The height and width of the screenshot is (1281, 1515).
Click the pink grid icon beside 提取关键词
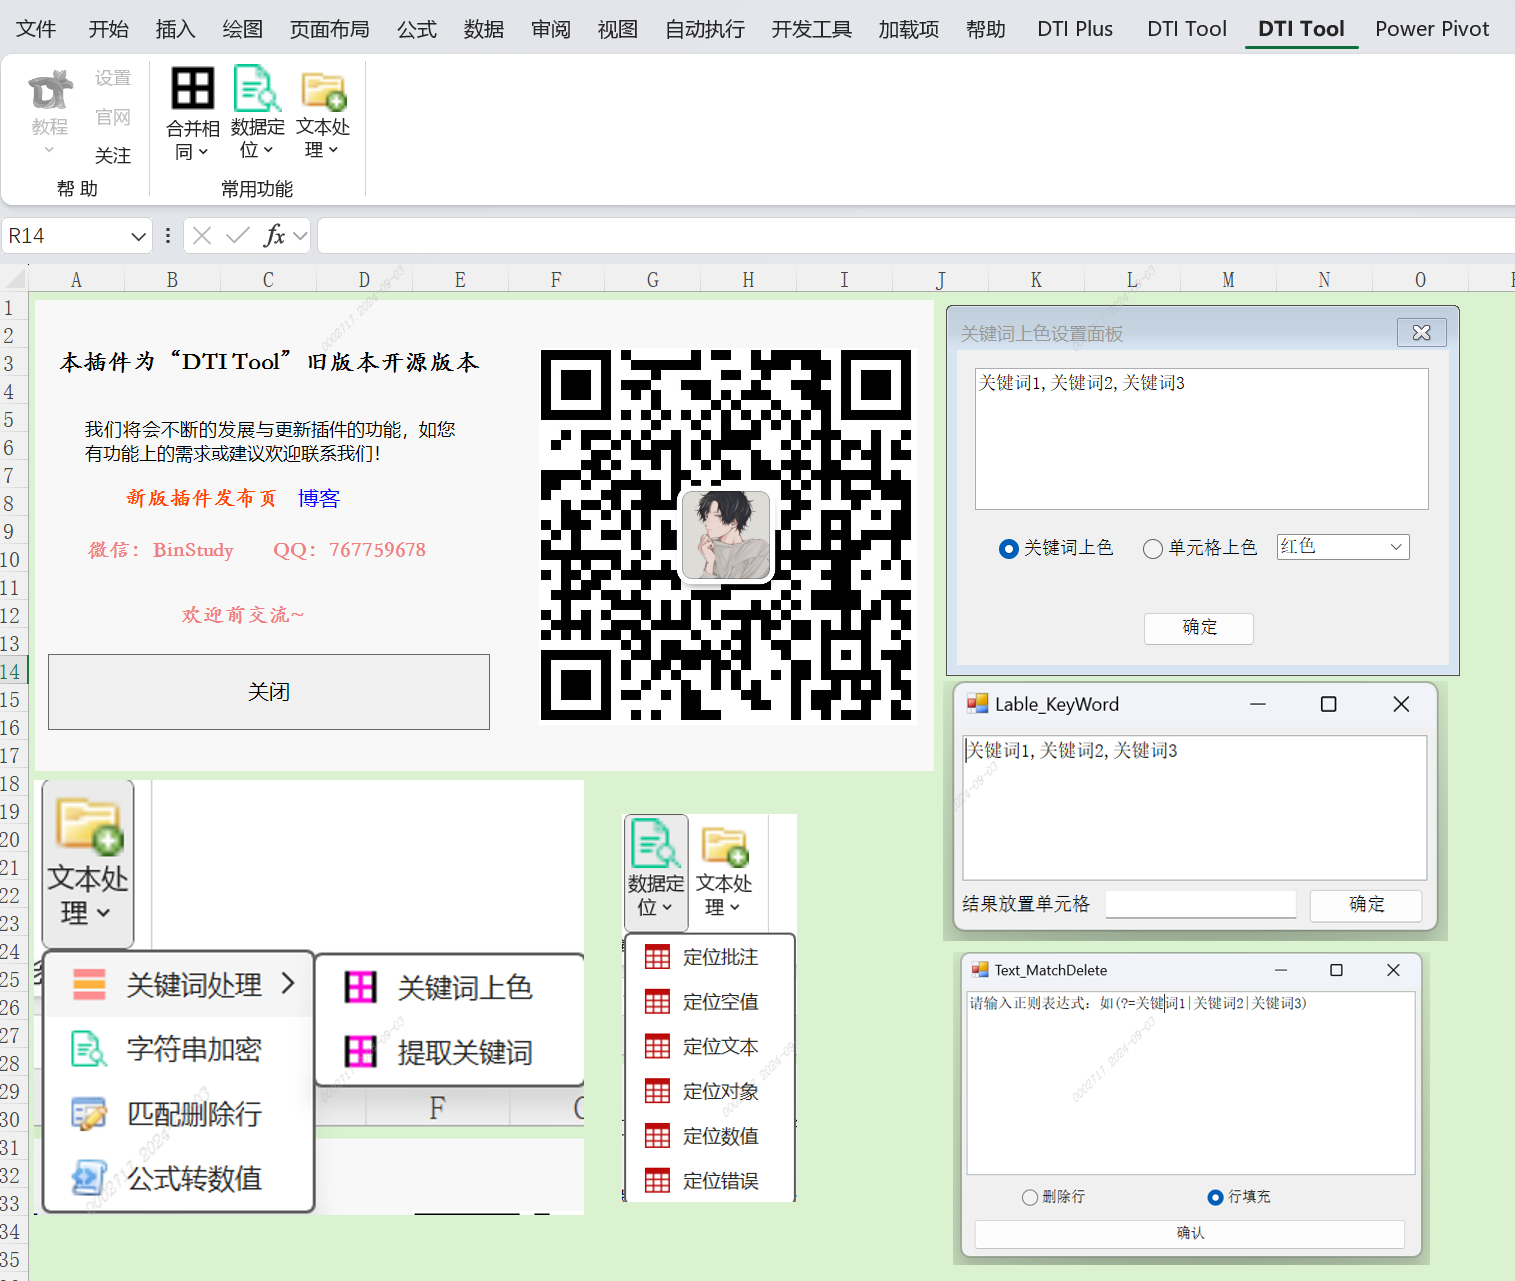click(360, 1052)
